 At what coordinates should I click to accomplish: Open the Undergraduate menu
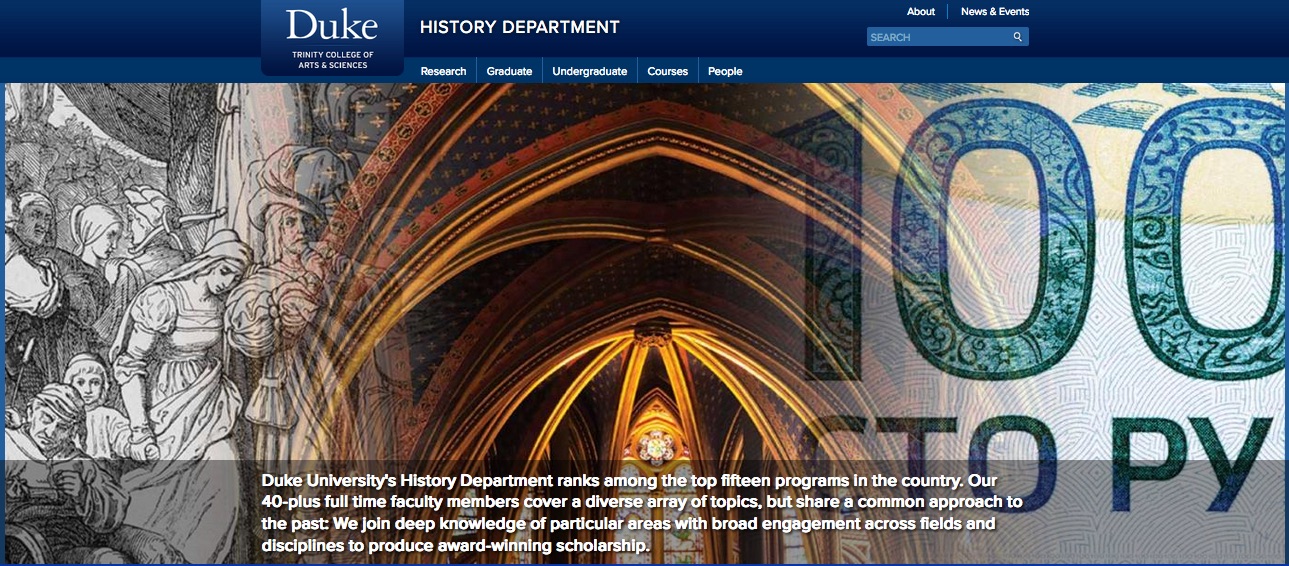(589, 71)
